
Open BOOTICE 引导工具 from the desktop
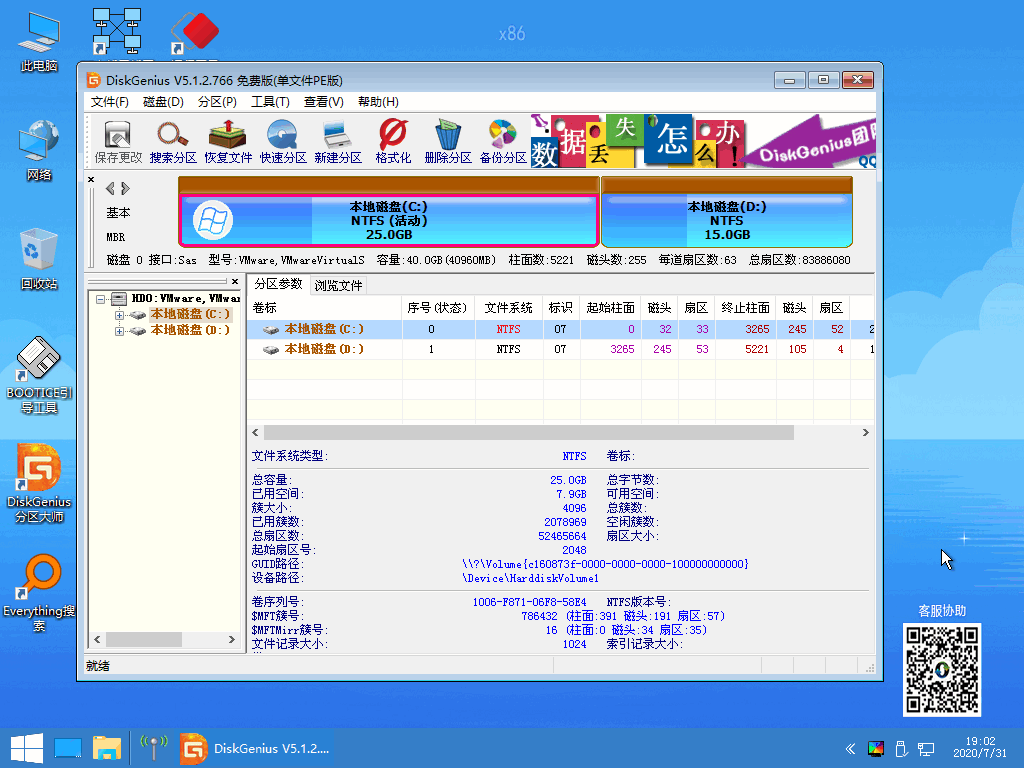pos(38,370)
